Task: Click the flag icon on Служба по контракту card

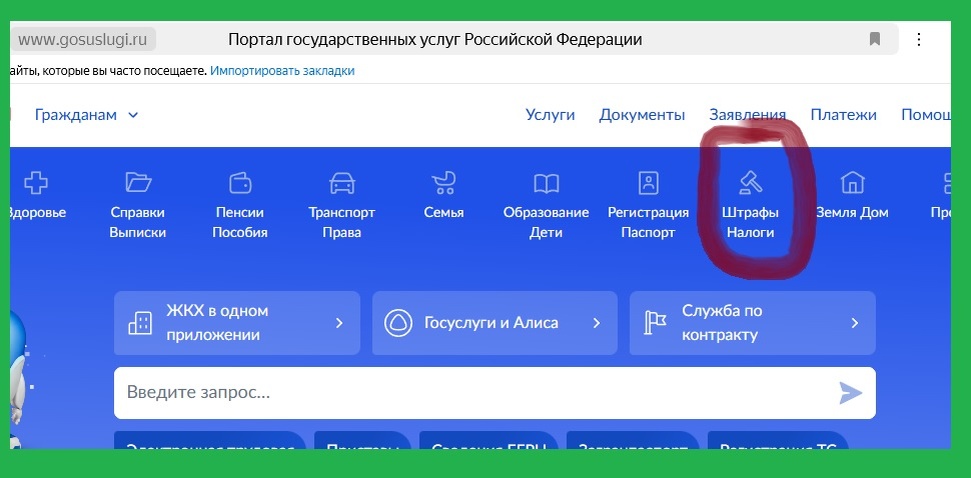Action: 655,323
